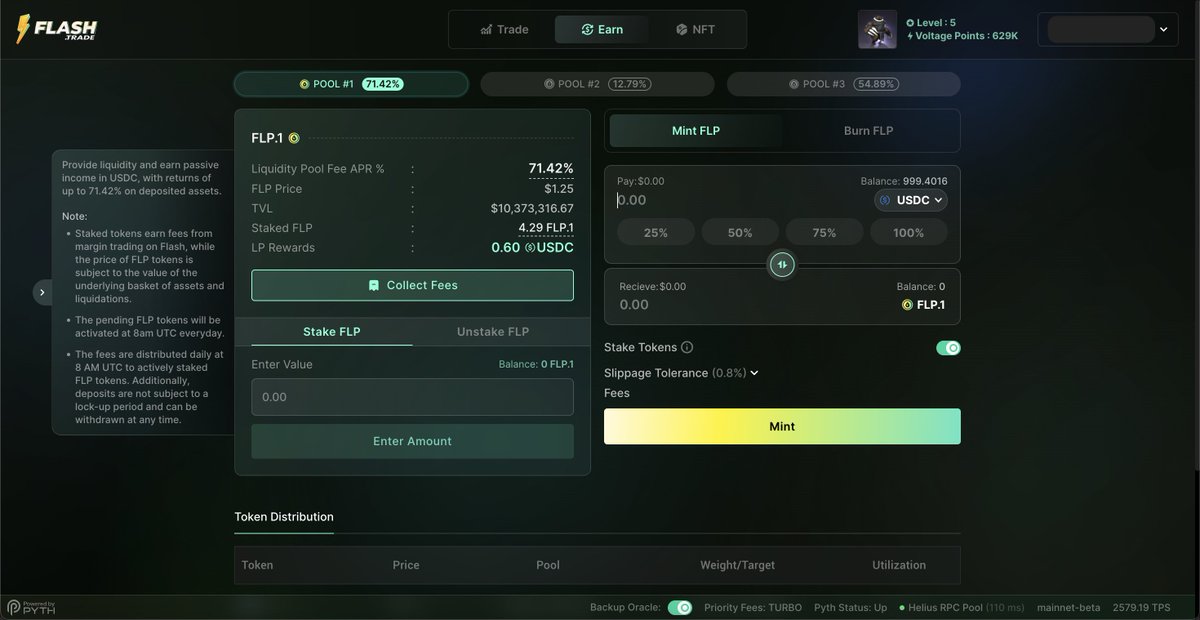Open the Trade tab
The height and width of the screenshot is (620, 1200).
tap(504, 29)
